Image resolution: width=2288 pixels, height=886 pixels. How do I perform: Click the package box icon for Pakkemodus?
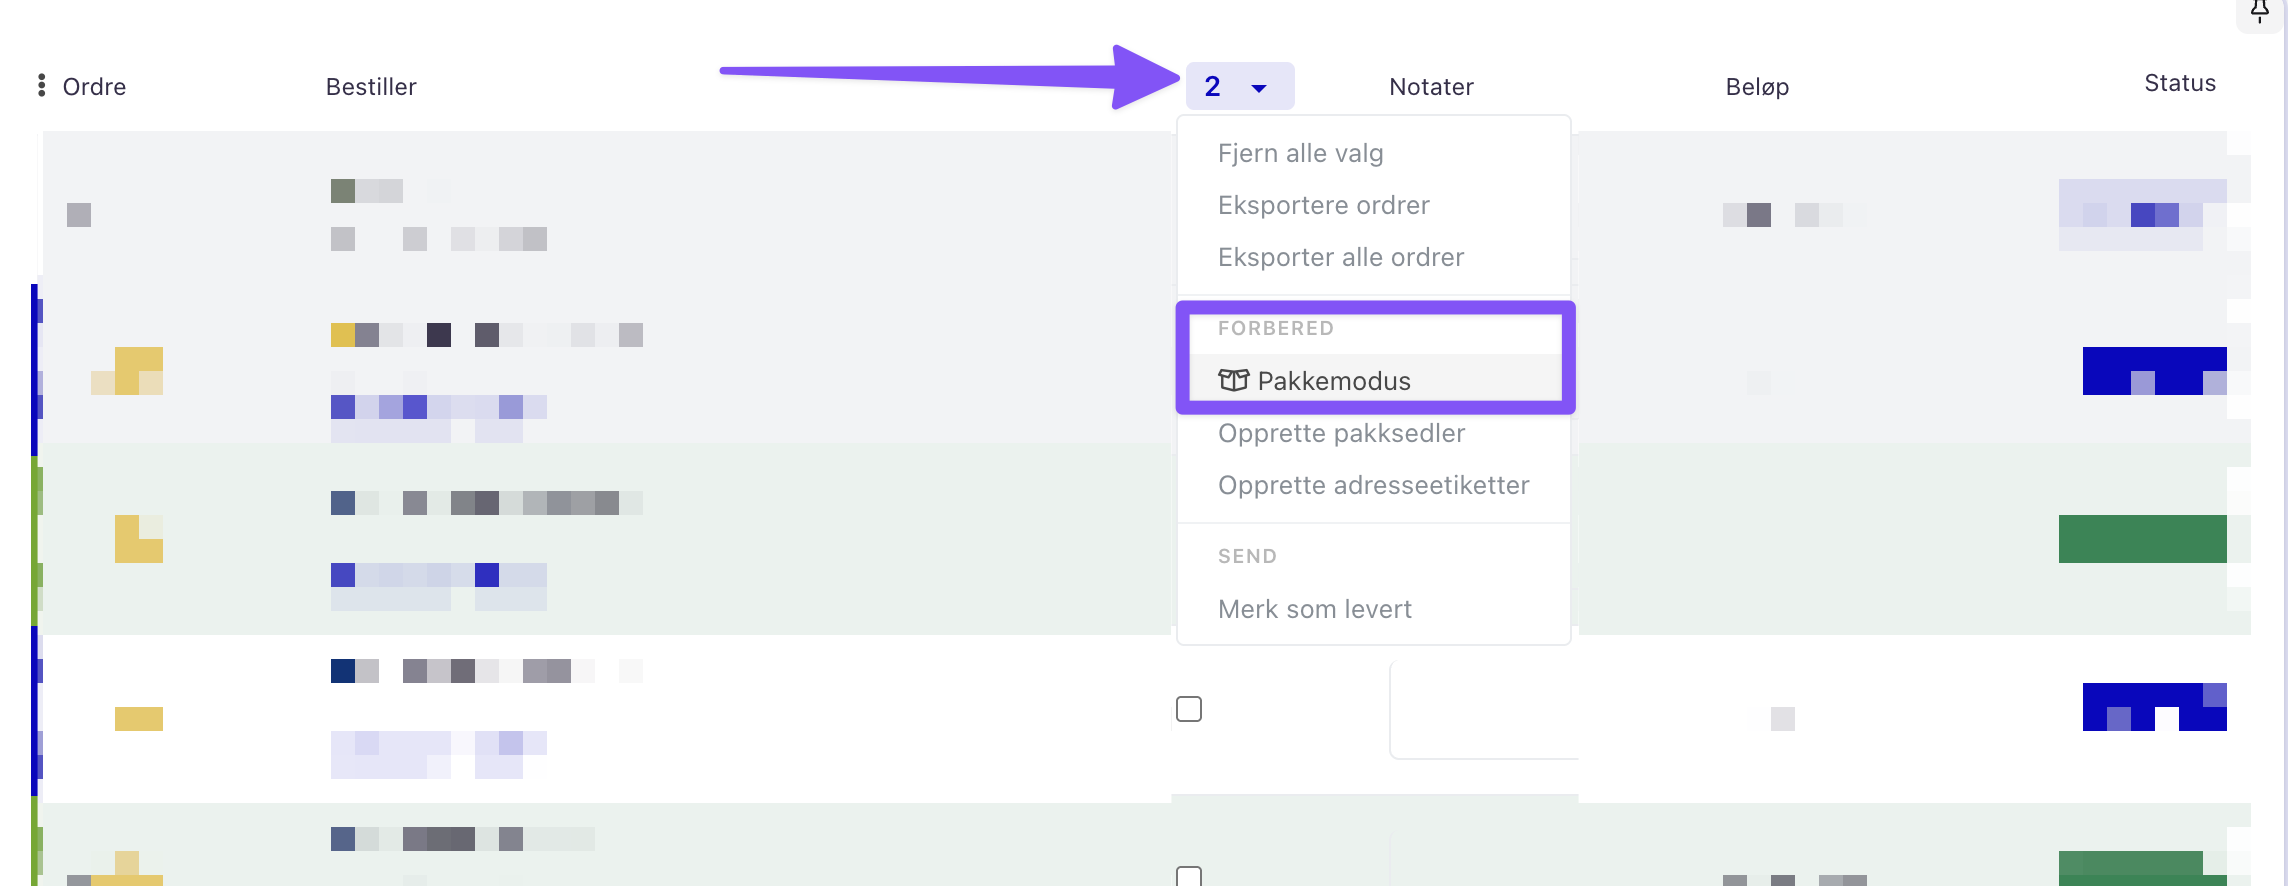1233,380
